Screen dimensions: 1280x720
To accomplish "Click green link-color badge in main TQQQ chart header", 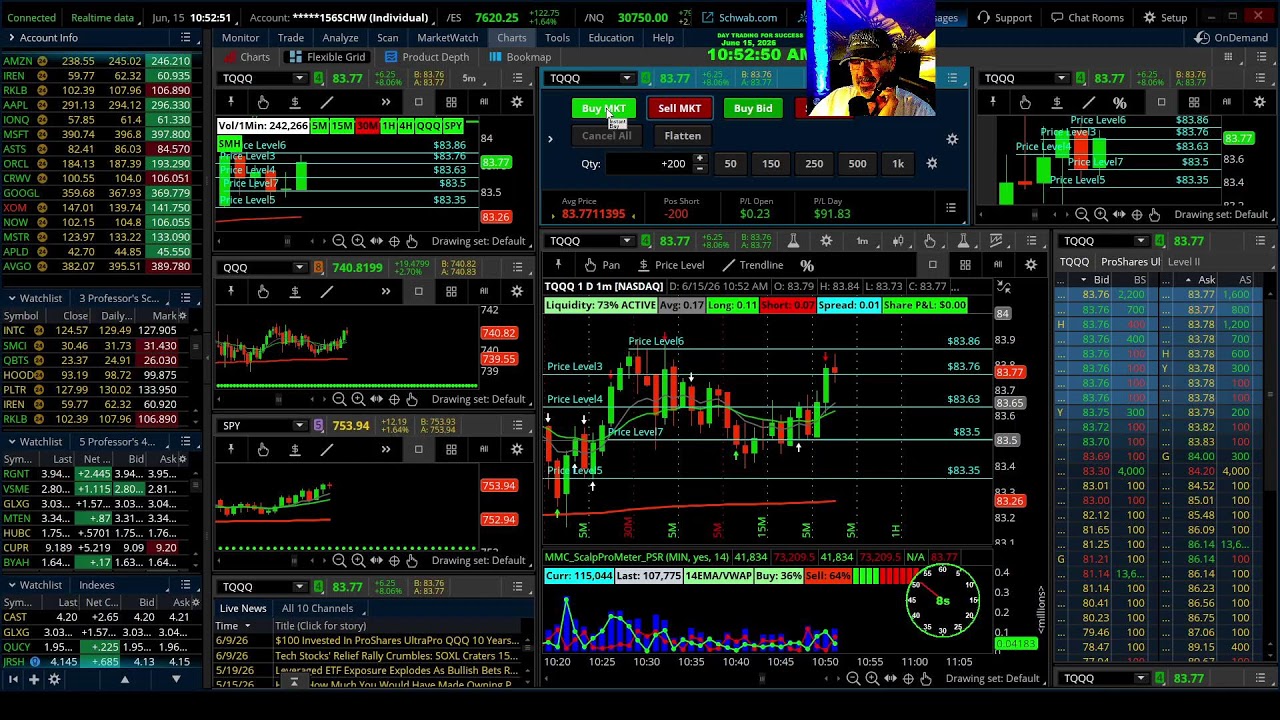I will click(x=646, y=241).
